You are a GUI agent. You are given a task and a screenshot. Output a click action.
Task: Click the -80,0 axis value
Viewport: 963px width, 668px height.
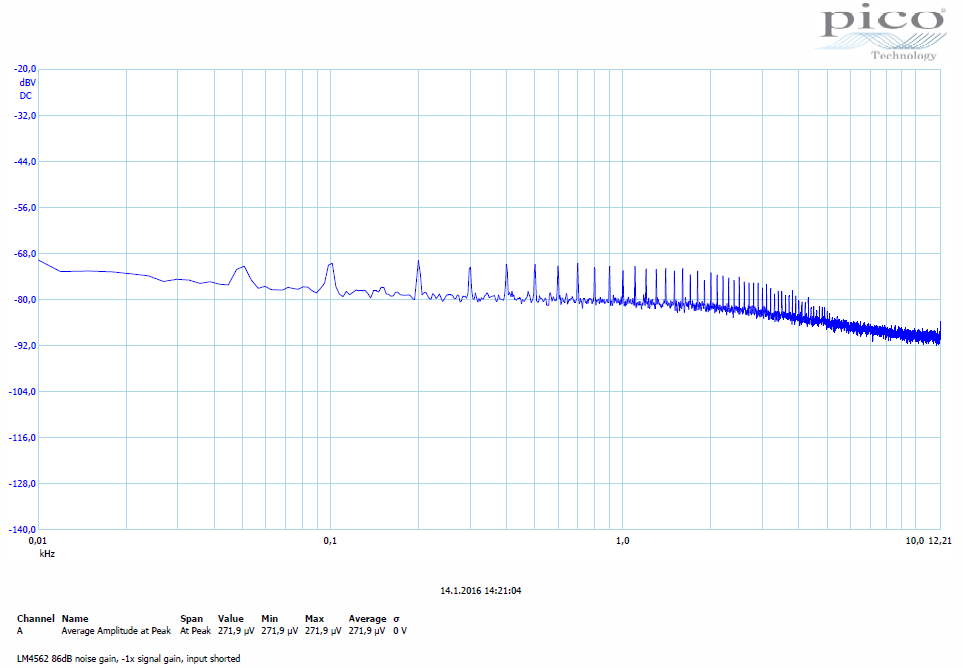pyautogui.click(x=25, y=300)
